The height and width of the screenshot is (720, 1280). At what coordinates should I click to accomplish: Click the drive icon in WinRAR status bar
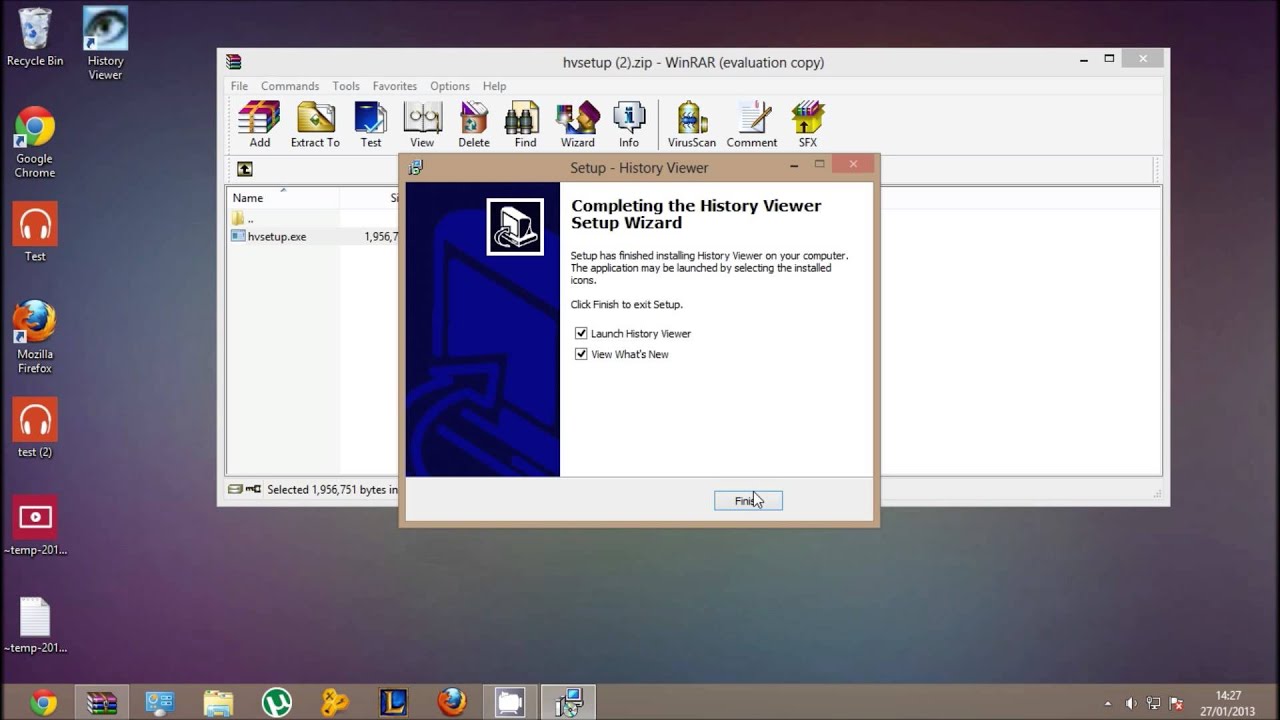click(237, 489)
